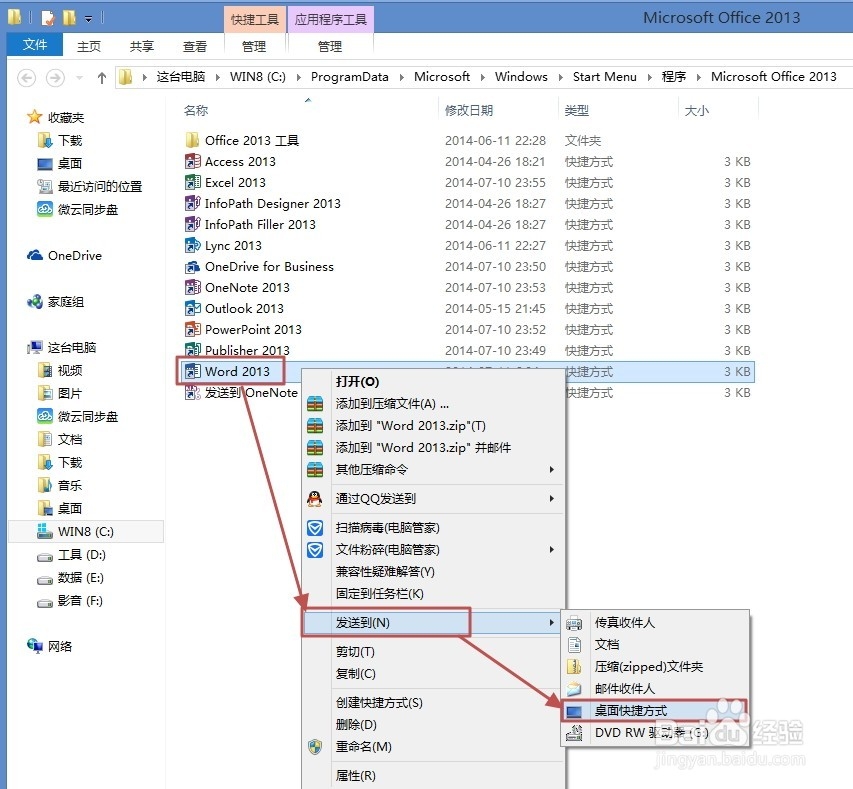Image resolution: width=853 pixels, height=789 pixels.
Task: Click the 重命名 UAC shield icon
Action: click(315, 747)
